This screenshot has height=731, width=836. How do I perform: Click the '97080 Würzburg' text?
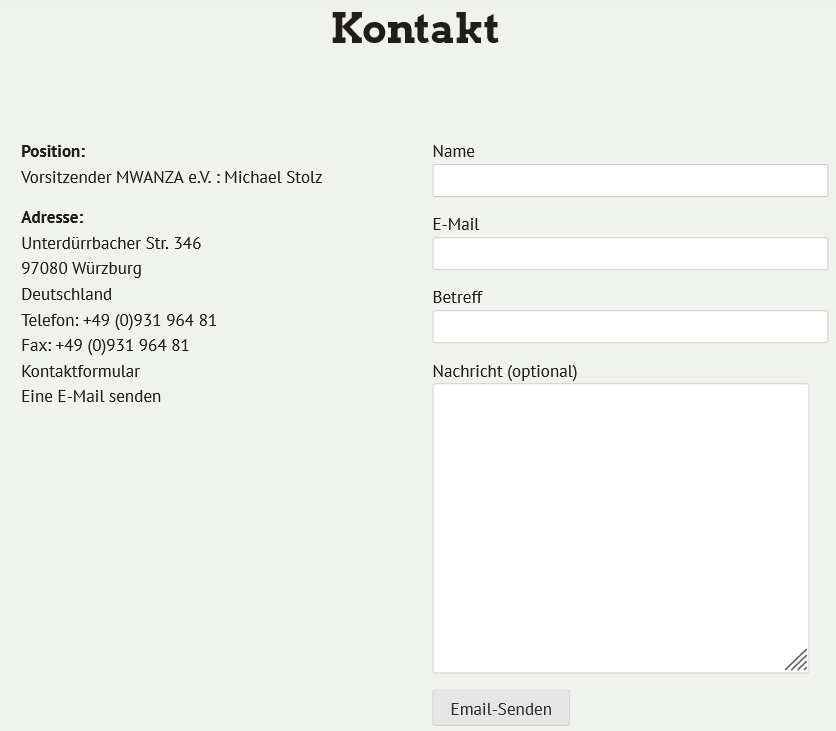tap(81, 269)
